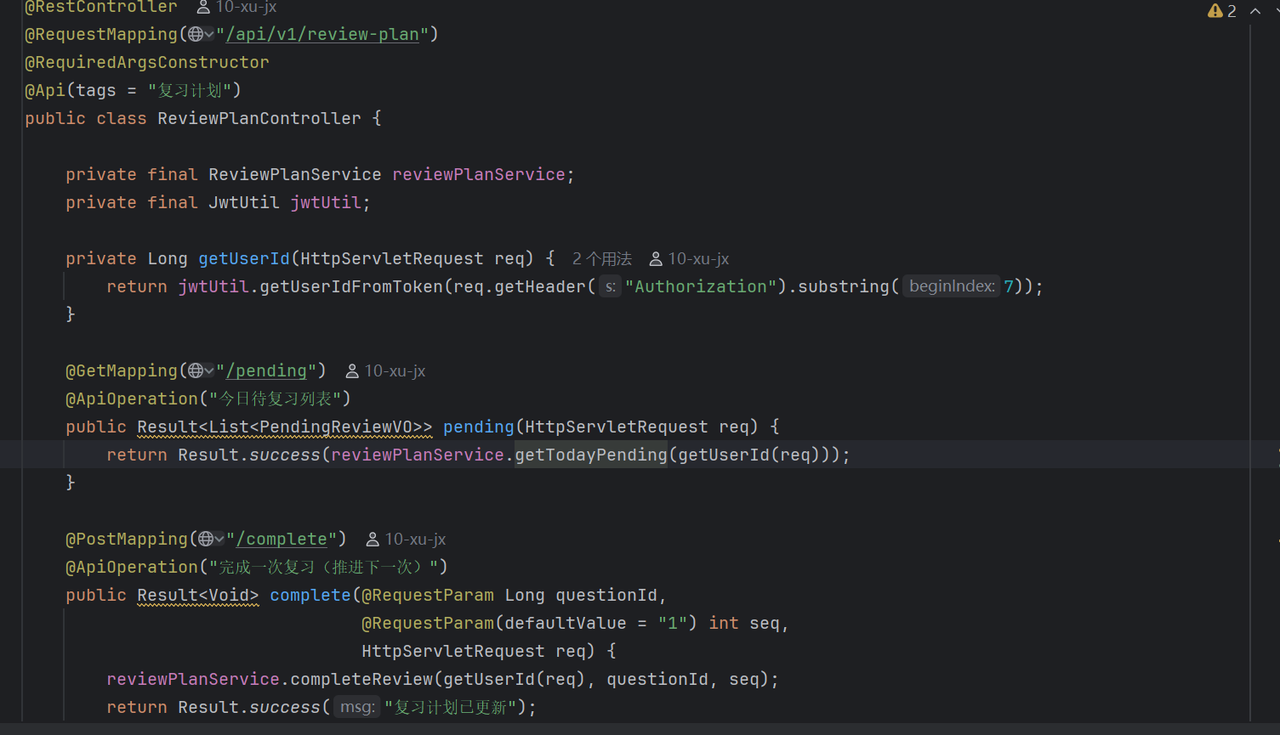Click author hint 10-xu-jx beside @PostMapping

point(406,539)
